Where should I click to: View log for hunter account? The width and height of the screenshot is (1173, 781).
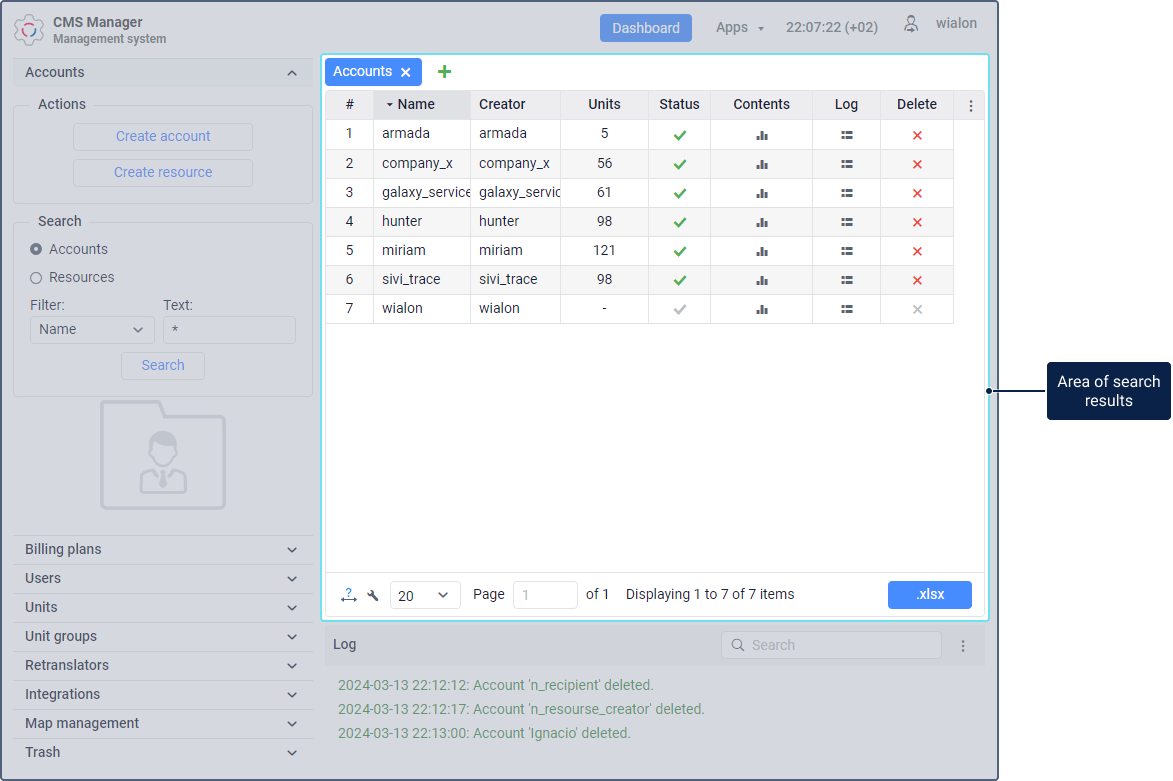point(847,222)
